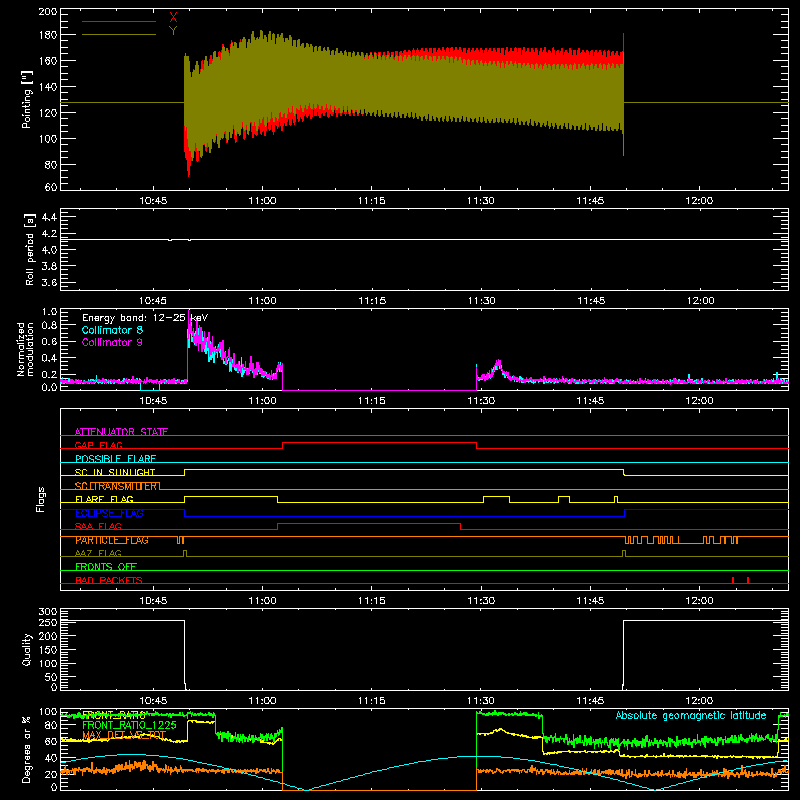The height and width of the screenshot is (800, 800).
Task: Click the 'Absolute geomagnetic latitude' legend text
Action: (x=691, y=715)
